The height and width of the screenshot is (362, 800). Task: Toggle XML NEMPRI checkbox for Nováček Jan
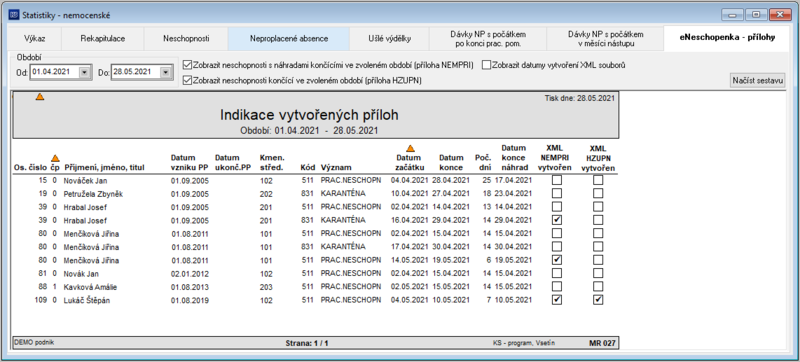click(x=557, y=180)
